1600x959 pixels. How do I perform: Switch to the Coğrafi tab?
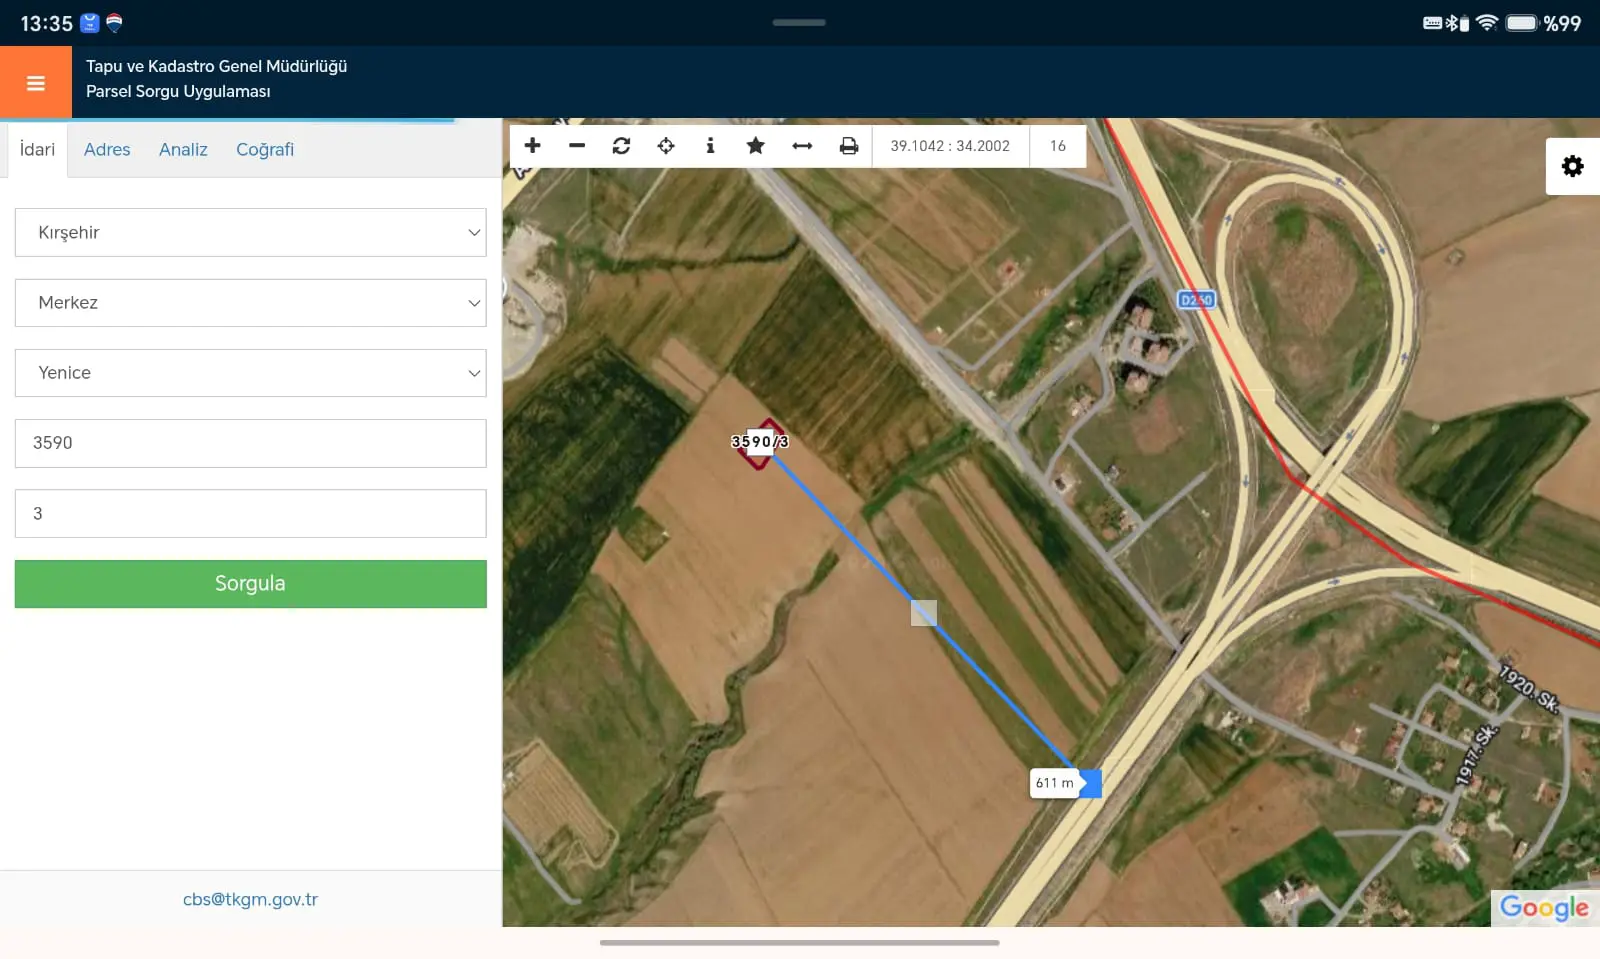(x=265, y=149)
